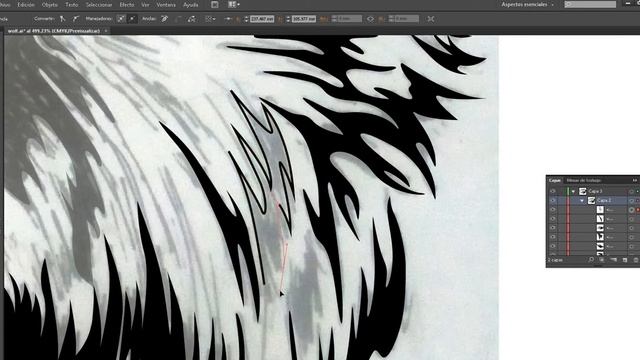Viewport: 640px width, 360px height.
Task: Switch to the Mesas de trabajo tab
Action: [x=584, y=180]
